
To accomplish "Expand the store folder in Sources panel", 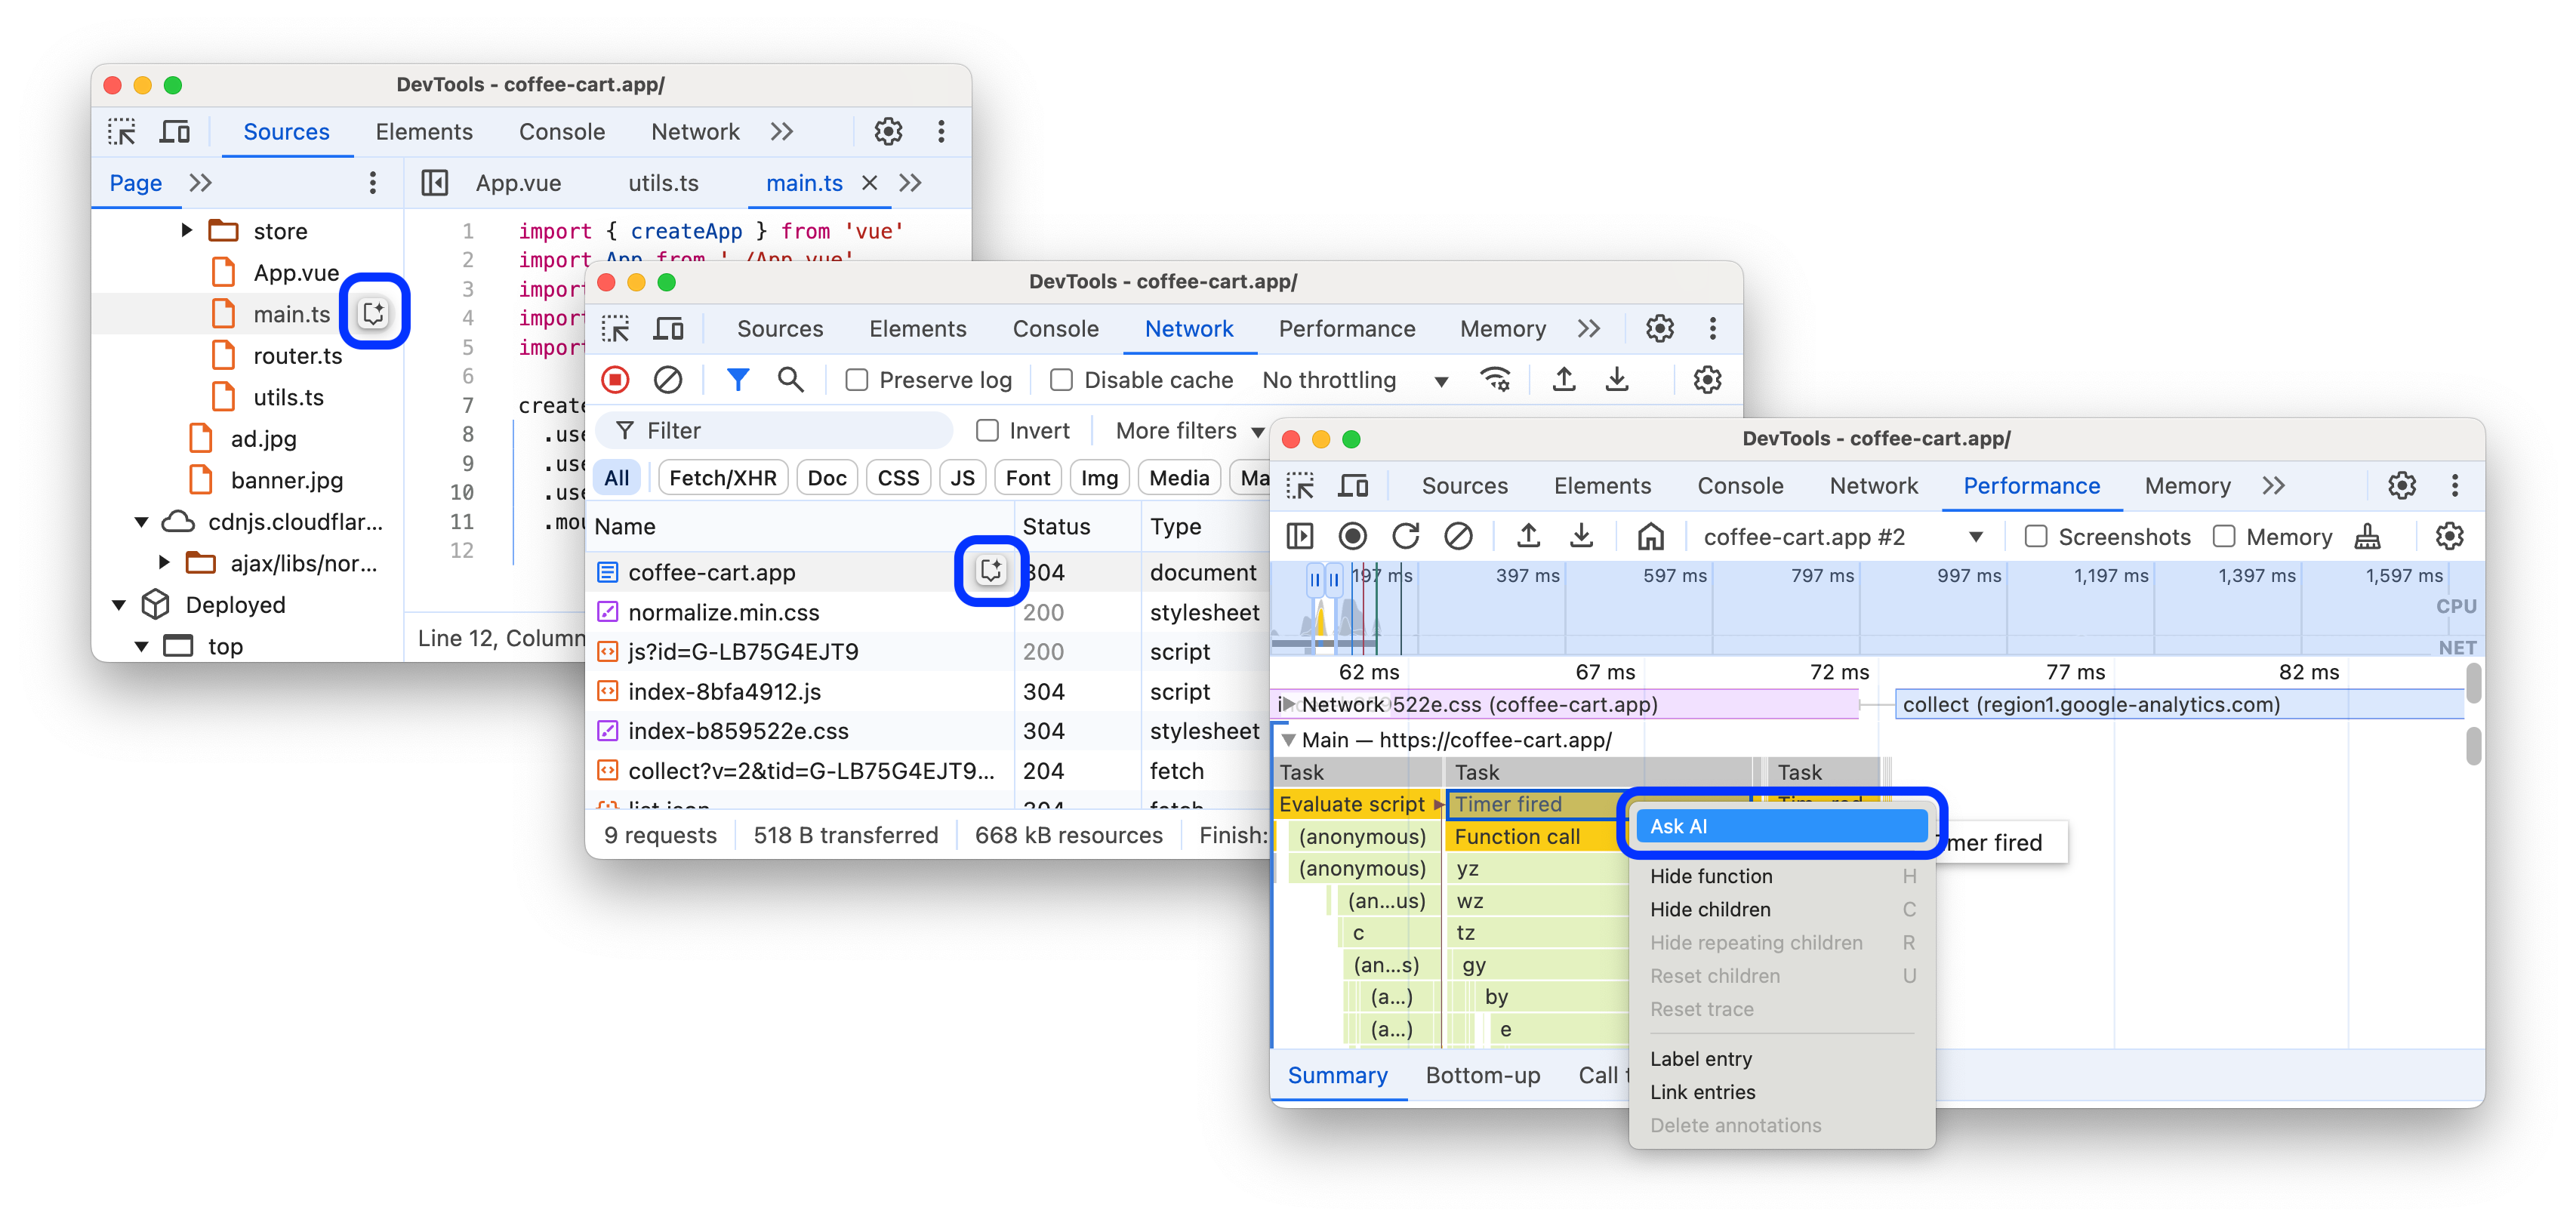I will tap(194, 230).
